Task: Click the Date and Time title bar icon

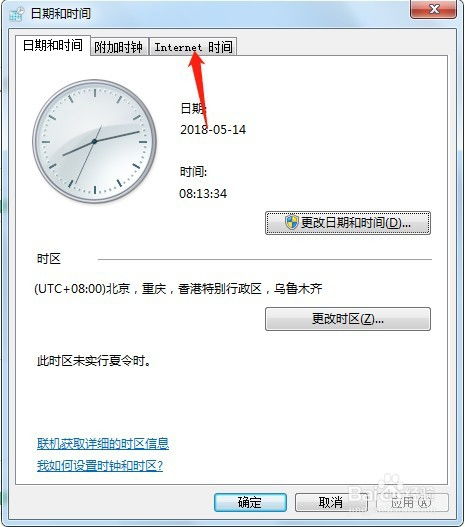Action: pos(16,14)
